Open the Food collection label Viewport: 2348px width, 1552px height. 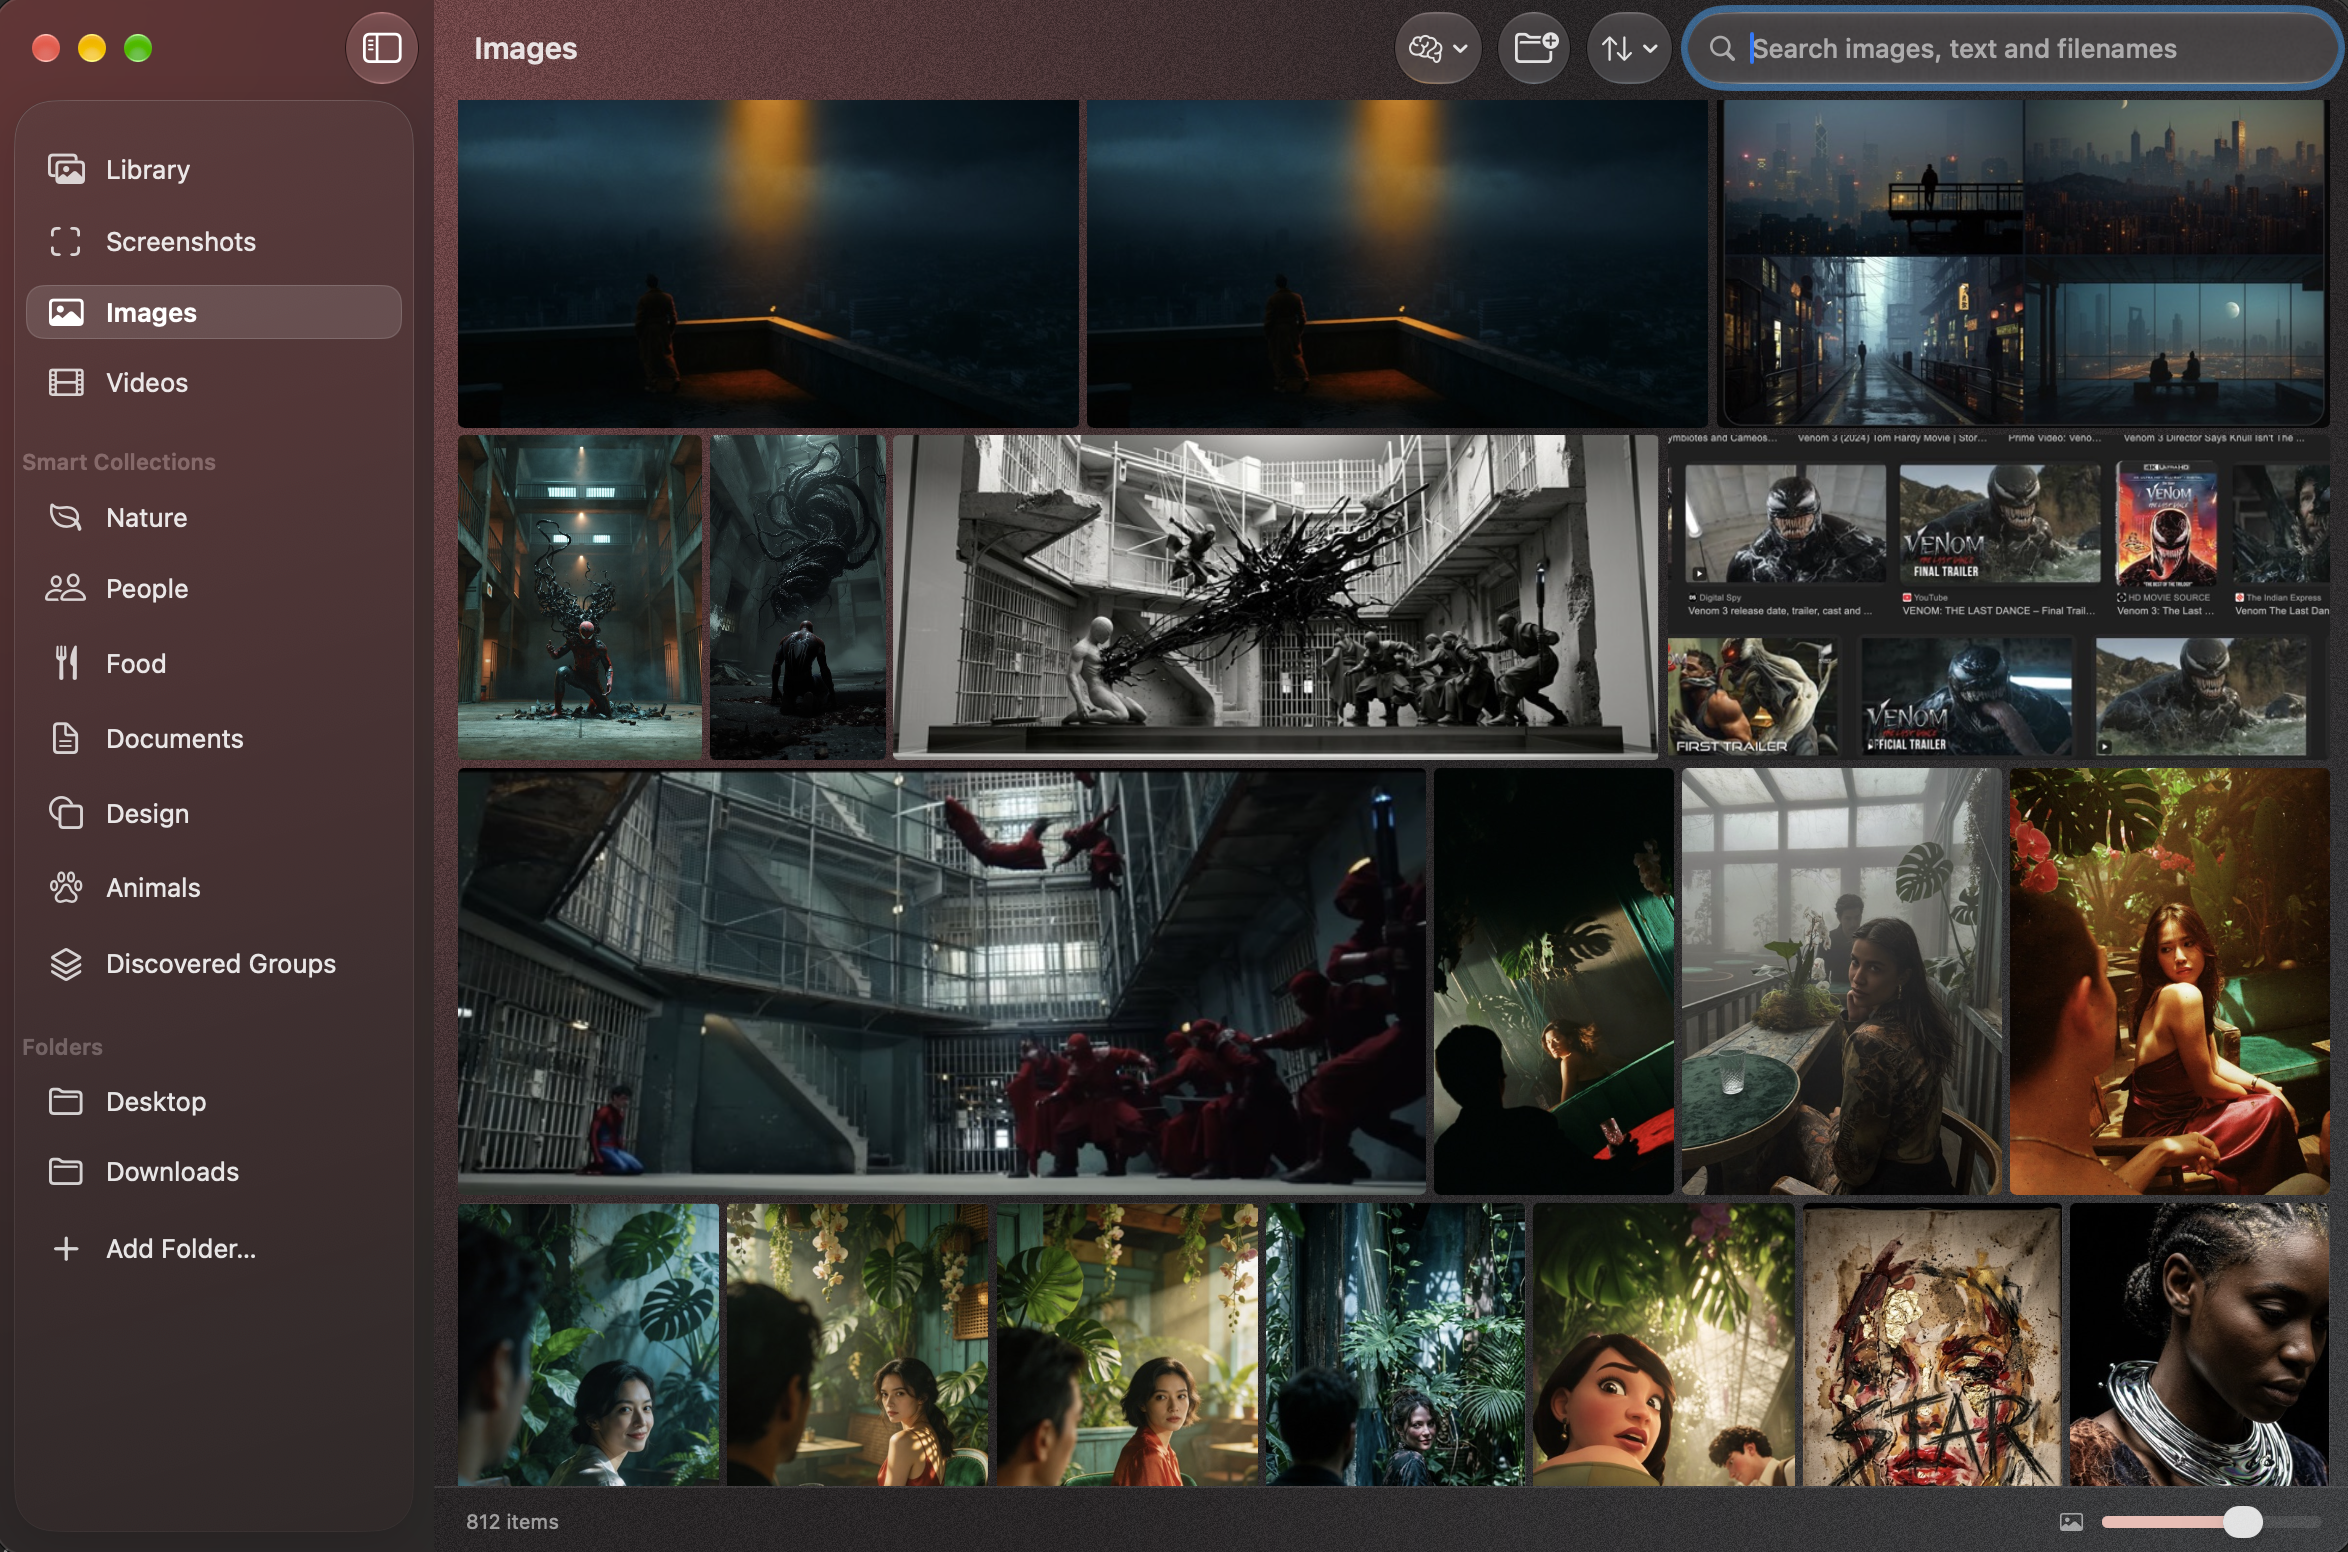pos(136,663)
